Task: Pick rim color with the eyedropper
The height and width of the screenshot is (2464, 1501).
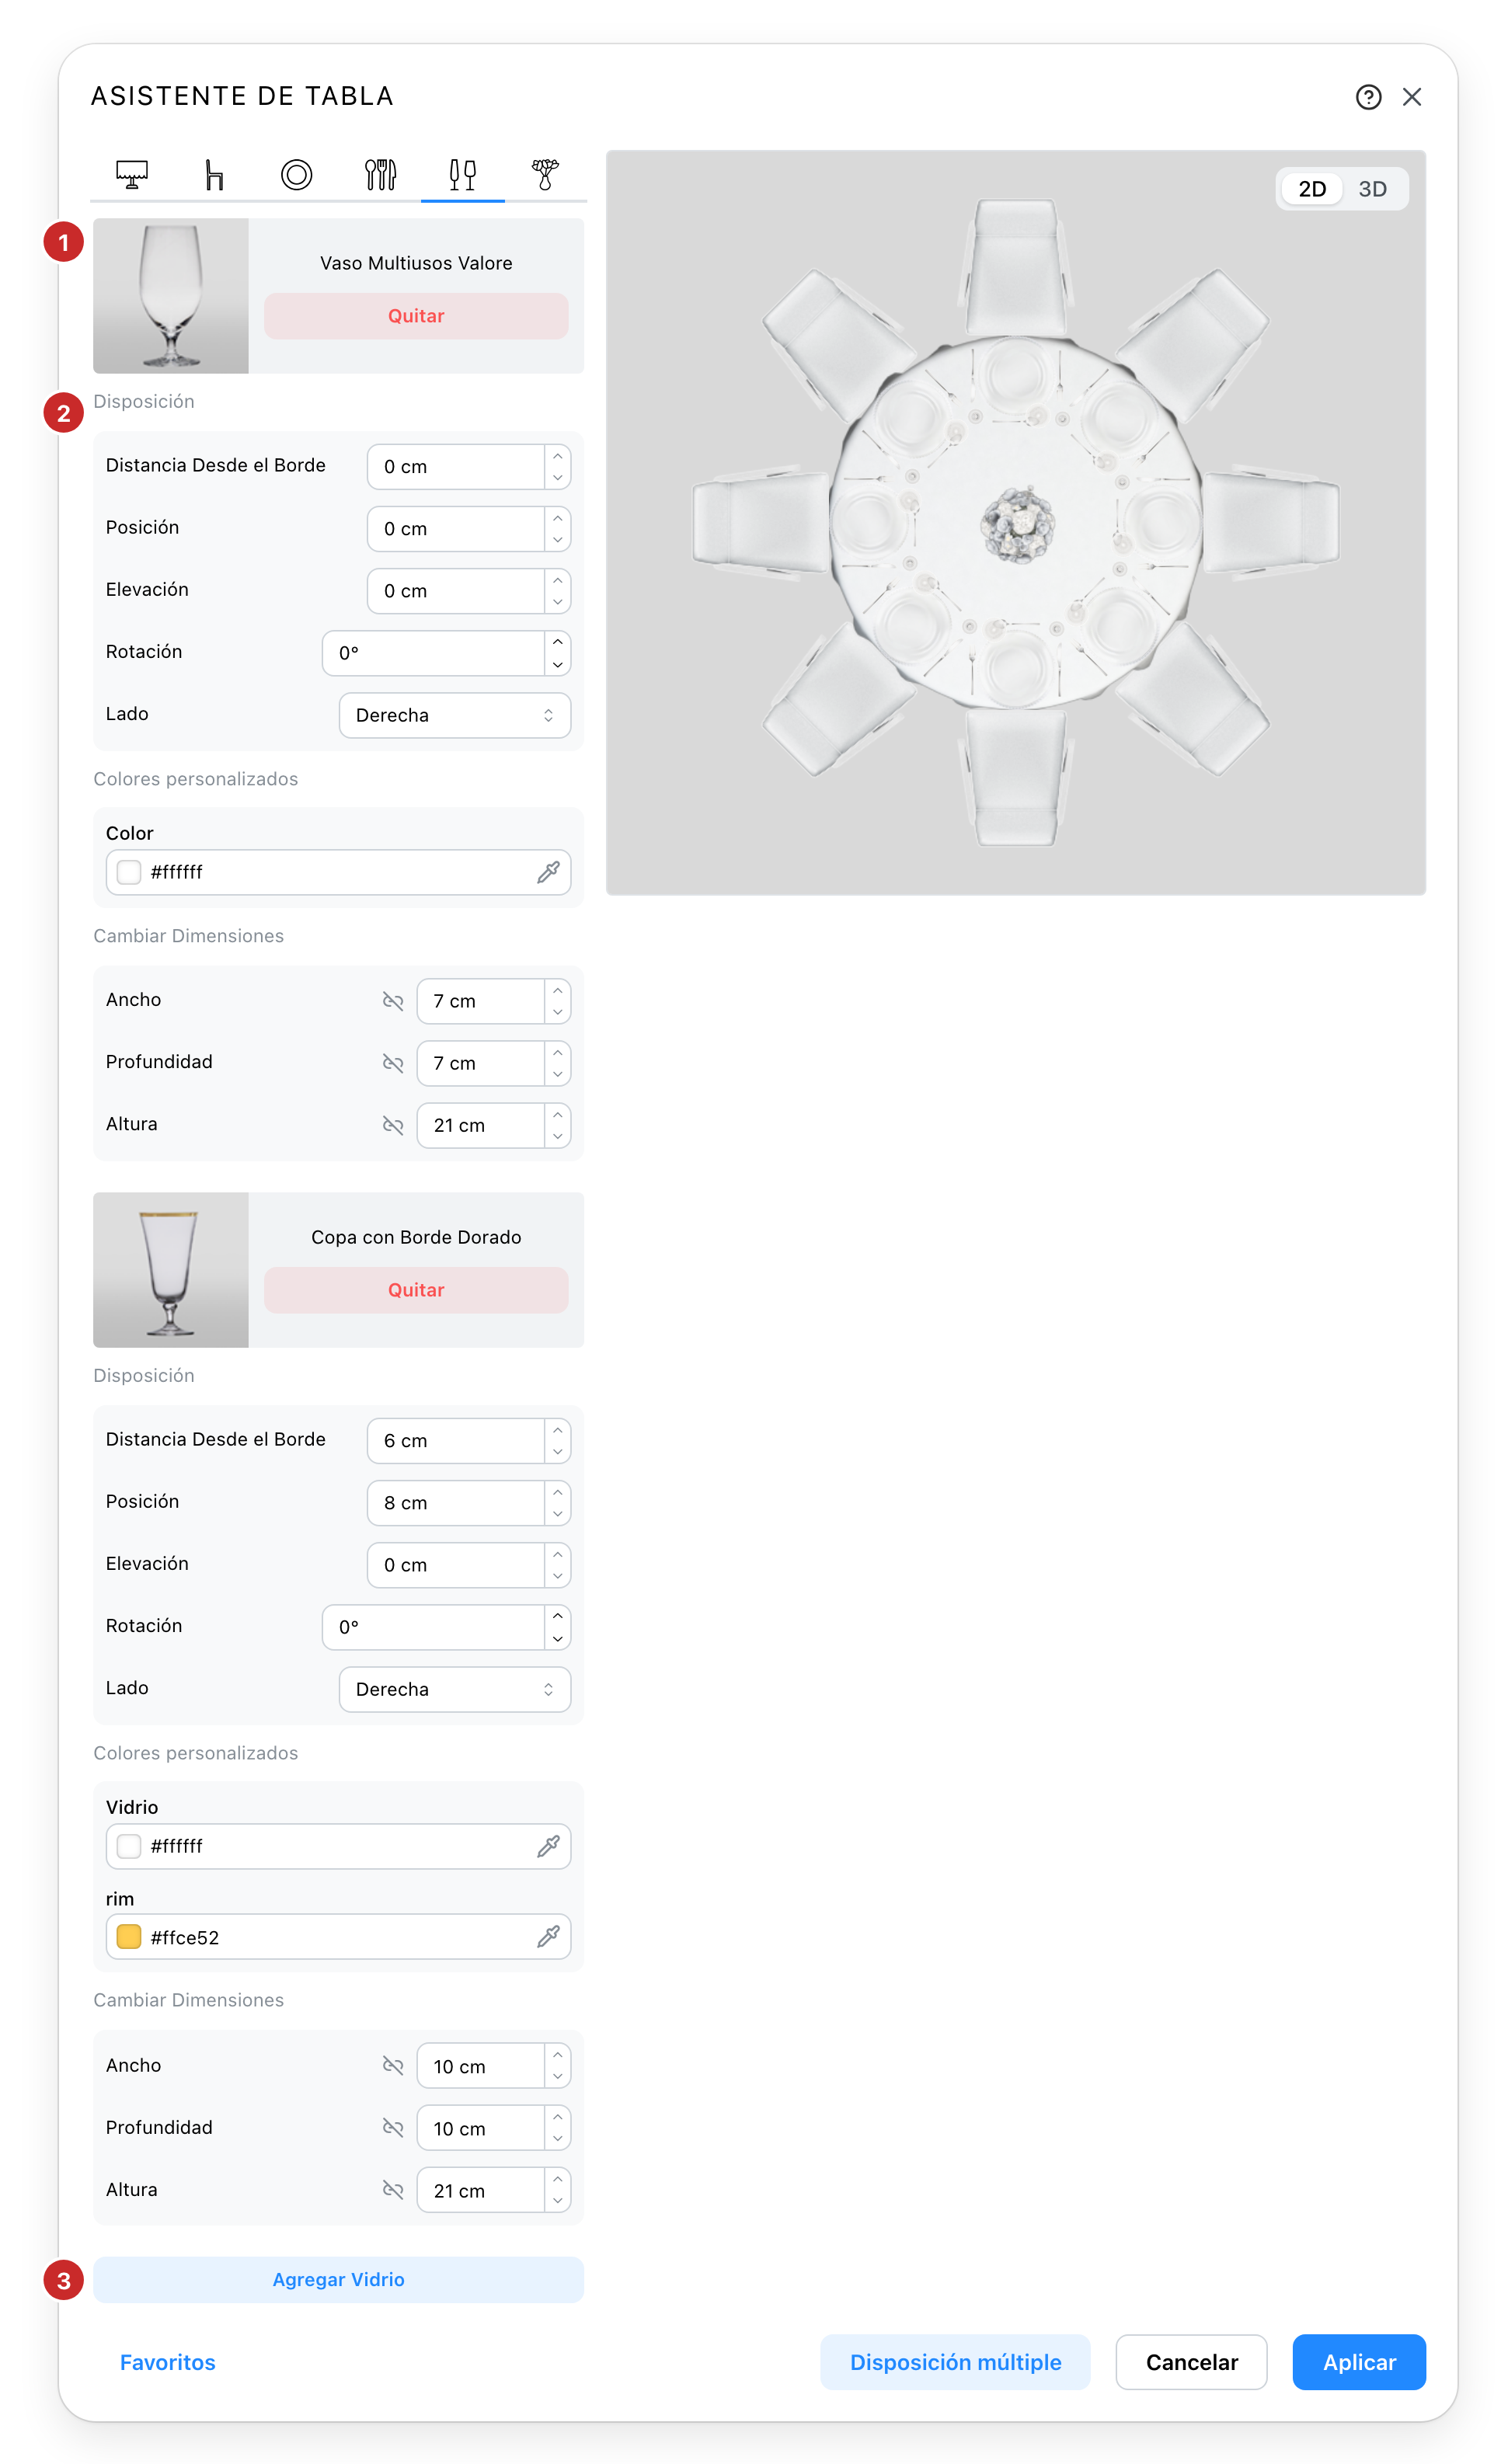Action: click(x=548, y=1937)
